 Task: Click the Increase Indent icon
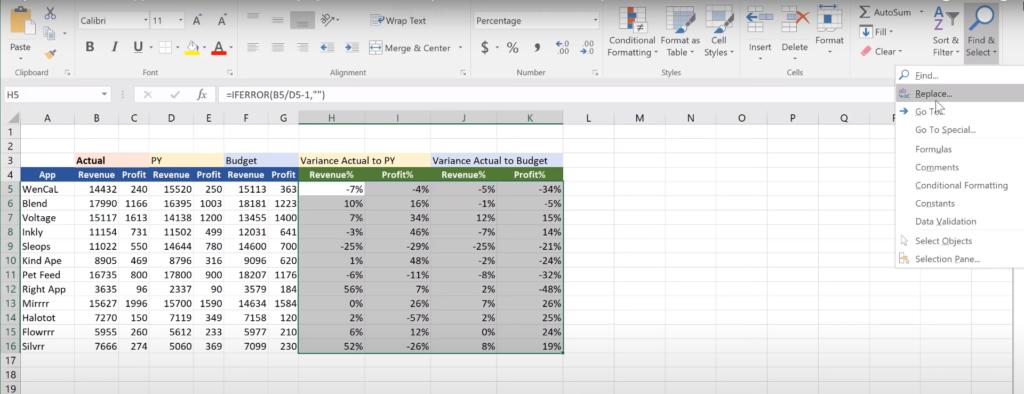(351, 48)
